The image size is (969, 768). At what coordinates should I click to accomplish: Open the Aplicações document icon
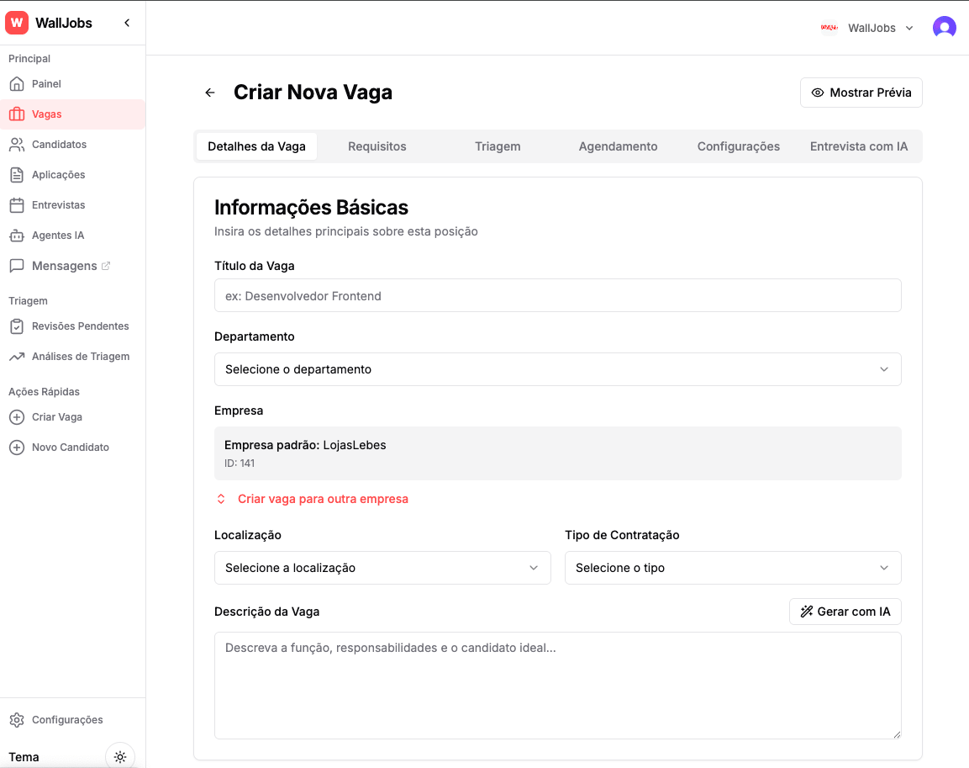coord(17,174)
